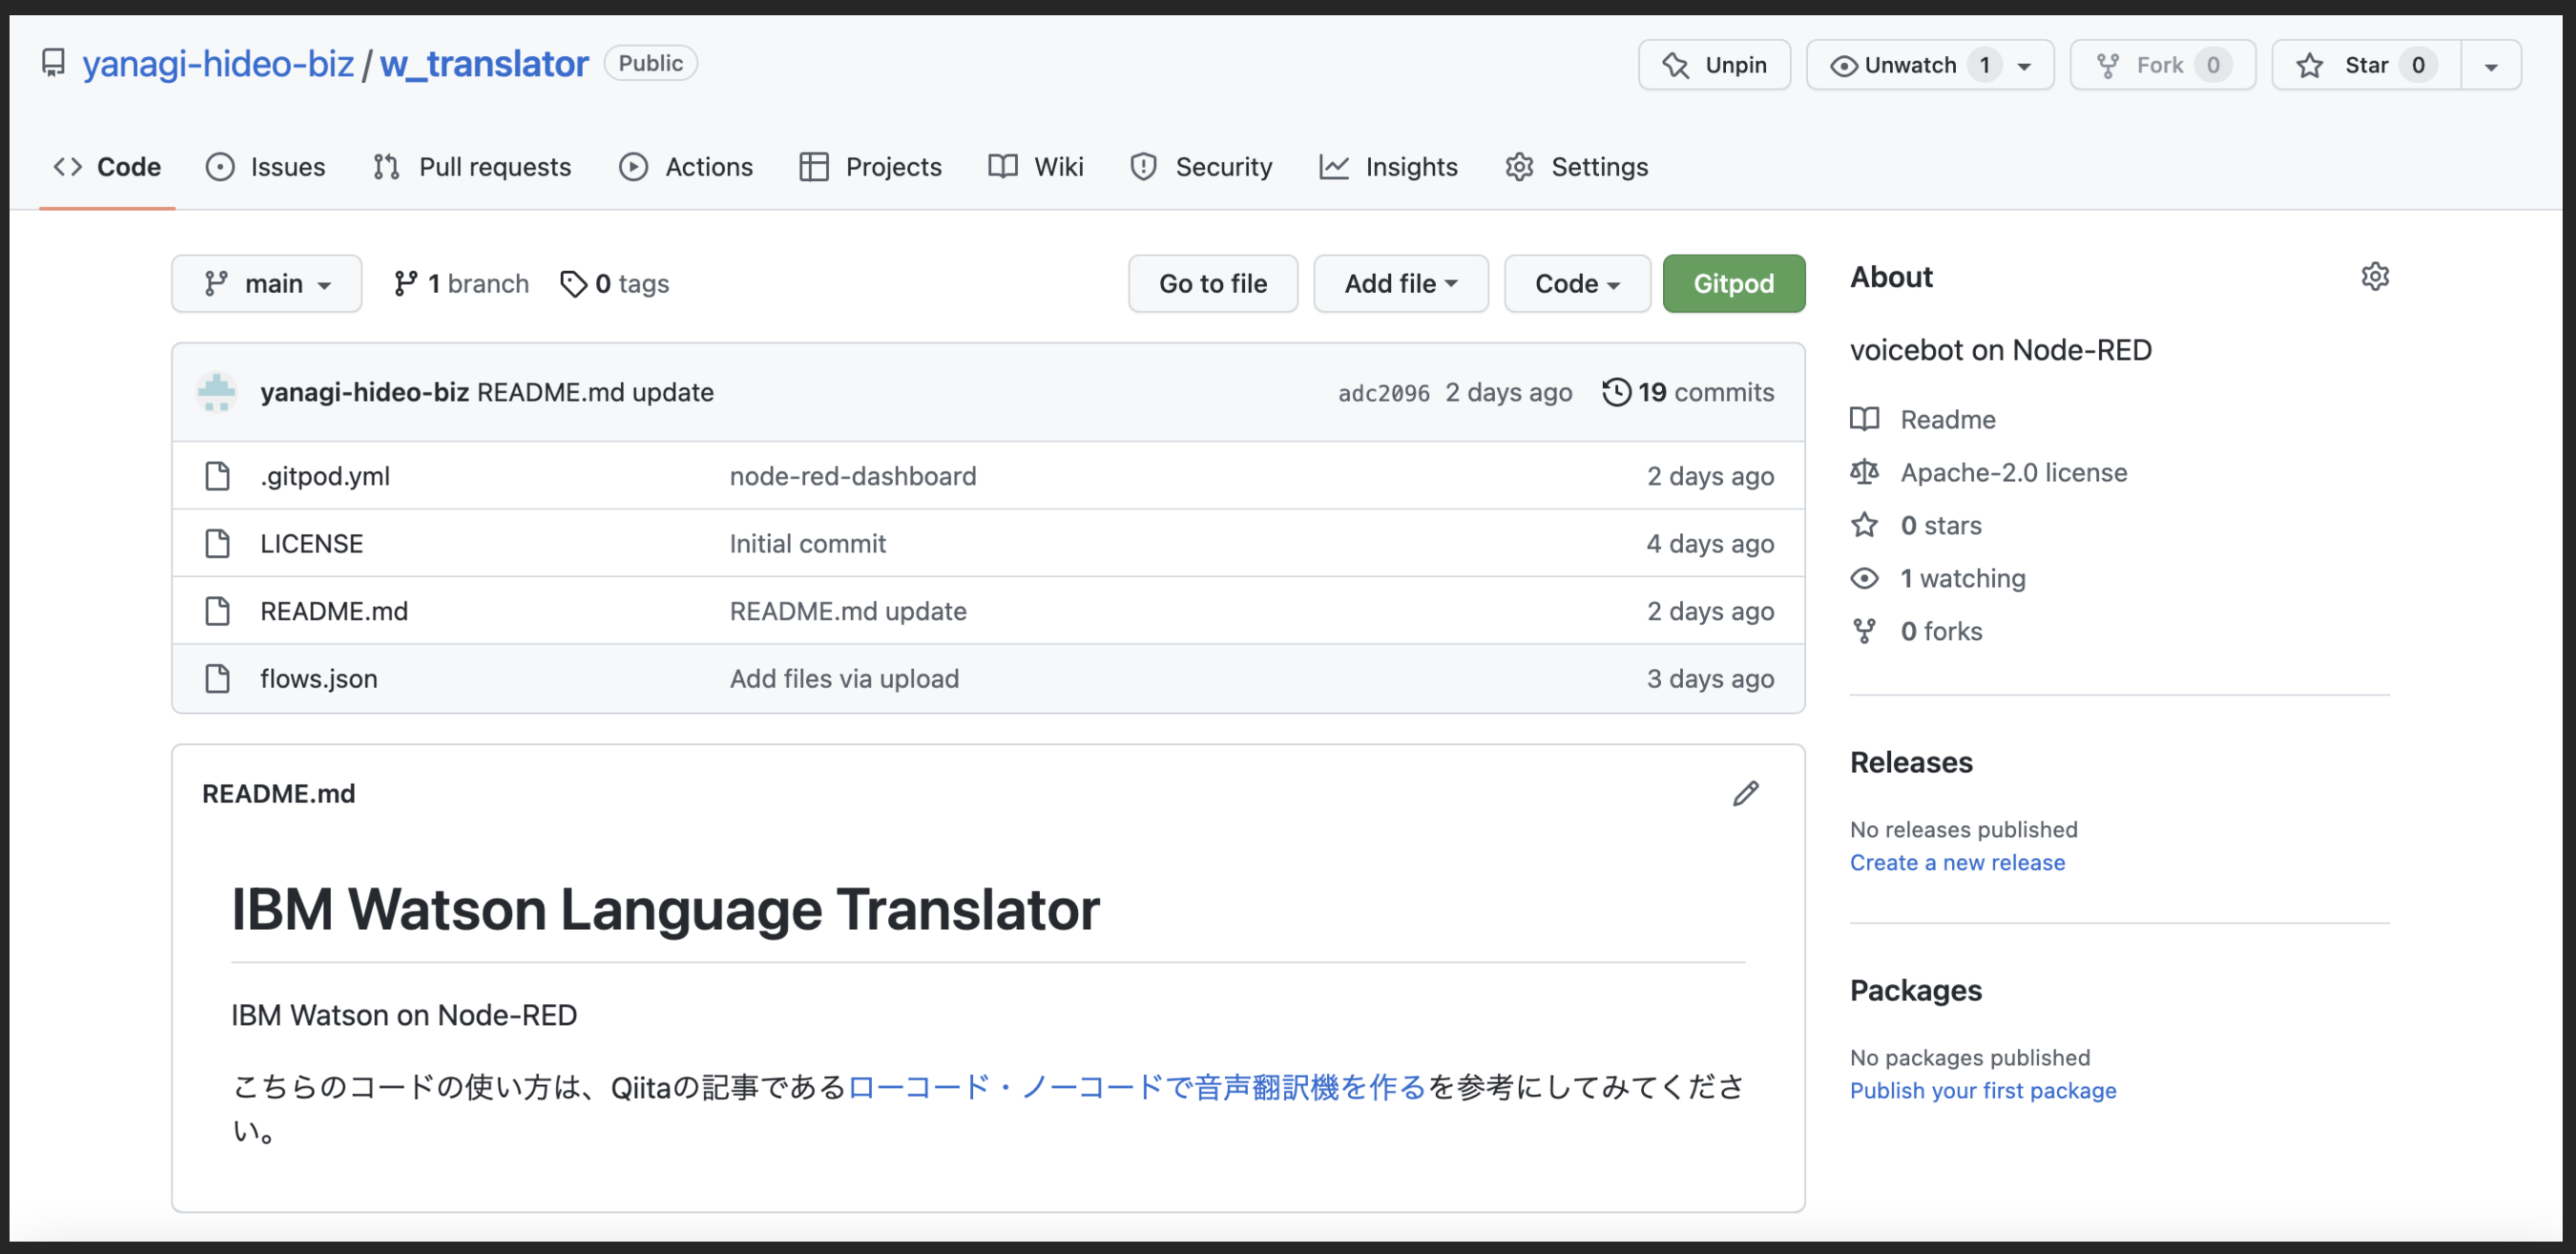Click the Apache-2.0 license scale icon
Image resolution: width=2576 pixels, height=1254 pixels.
[1864, 472]
